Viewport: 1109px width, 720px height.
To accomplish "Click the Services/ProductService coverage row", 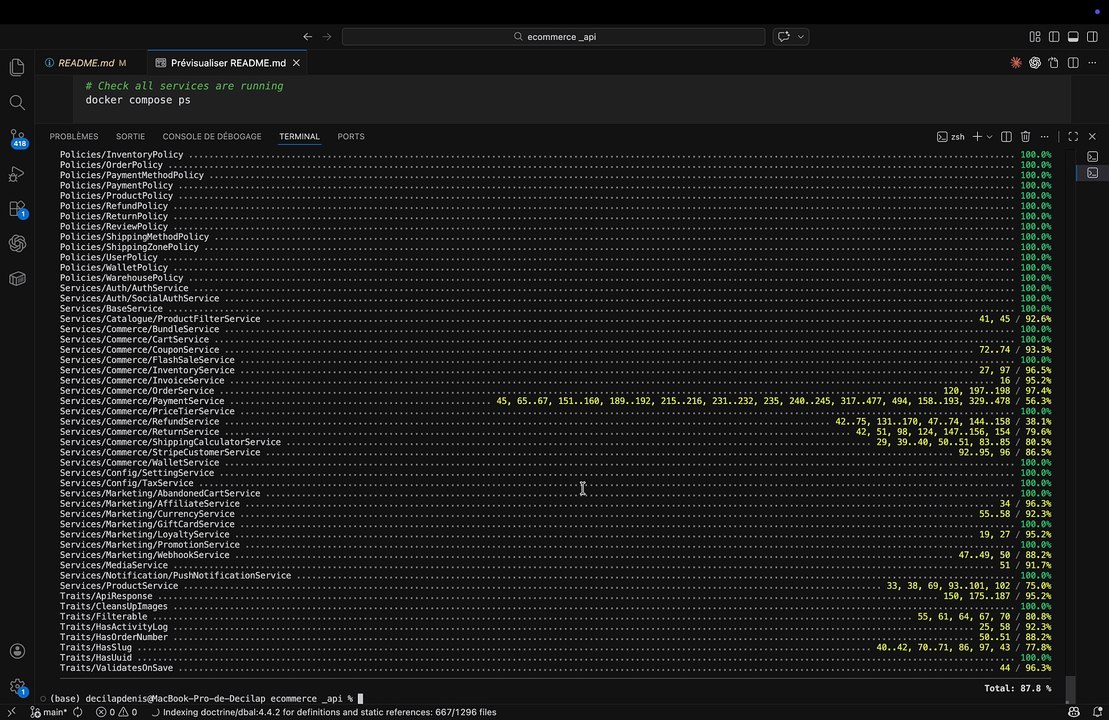I will [x=555, y=586].
